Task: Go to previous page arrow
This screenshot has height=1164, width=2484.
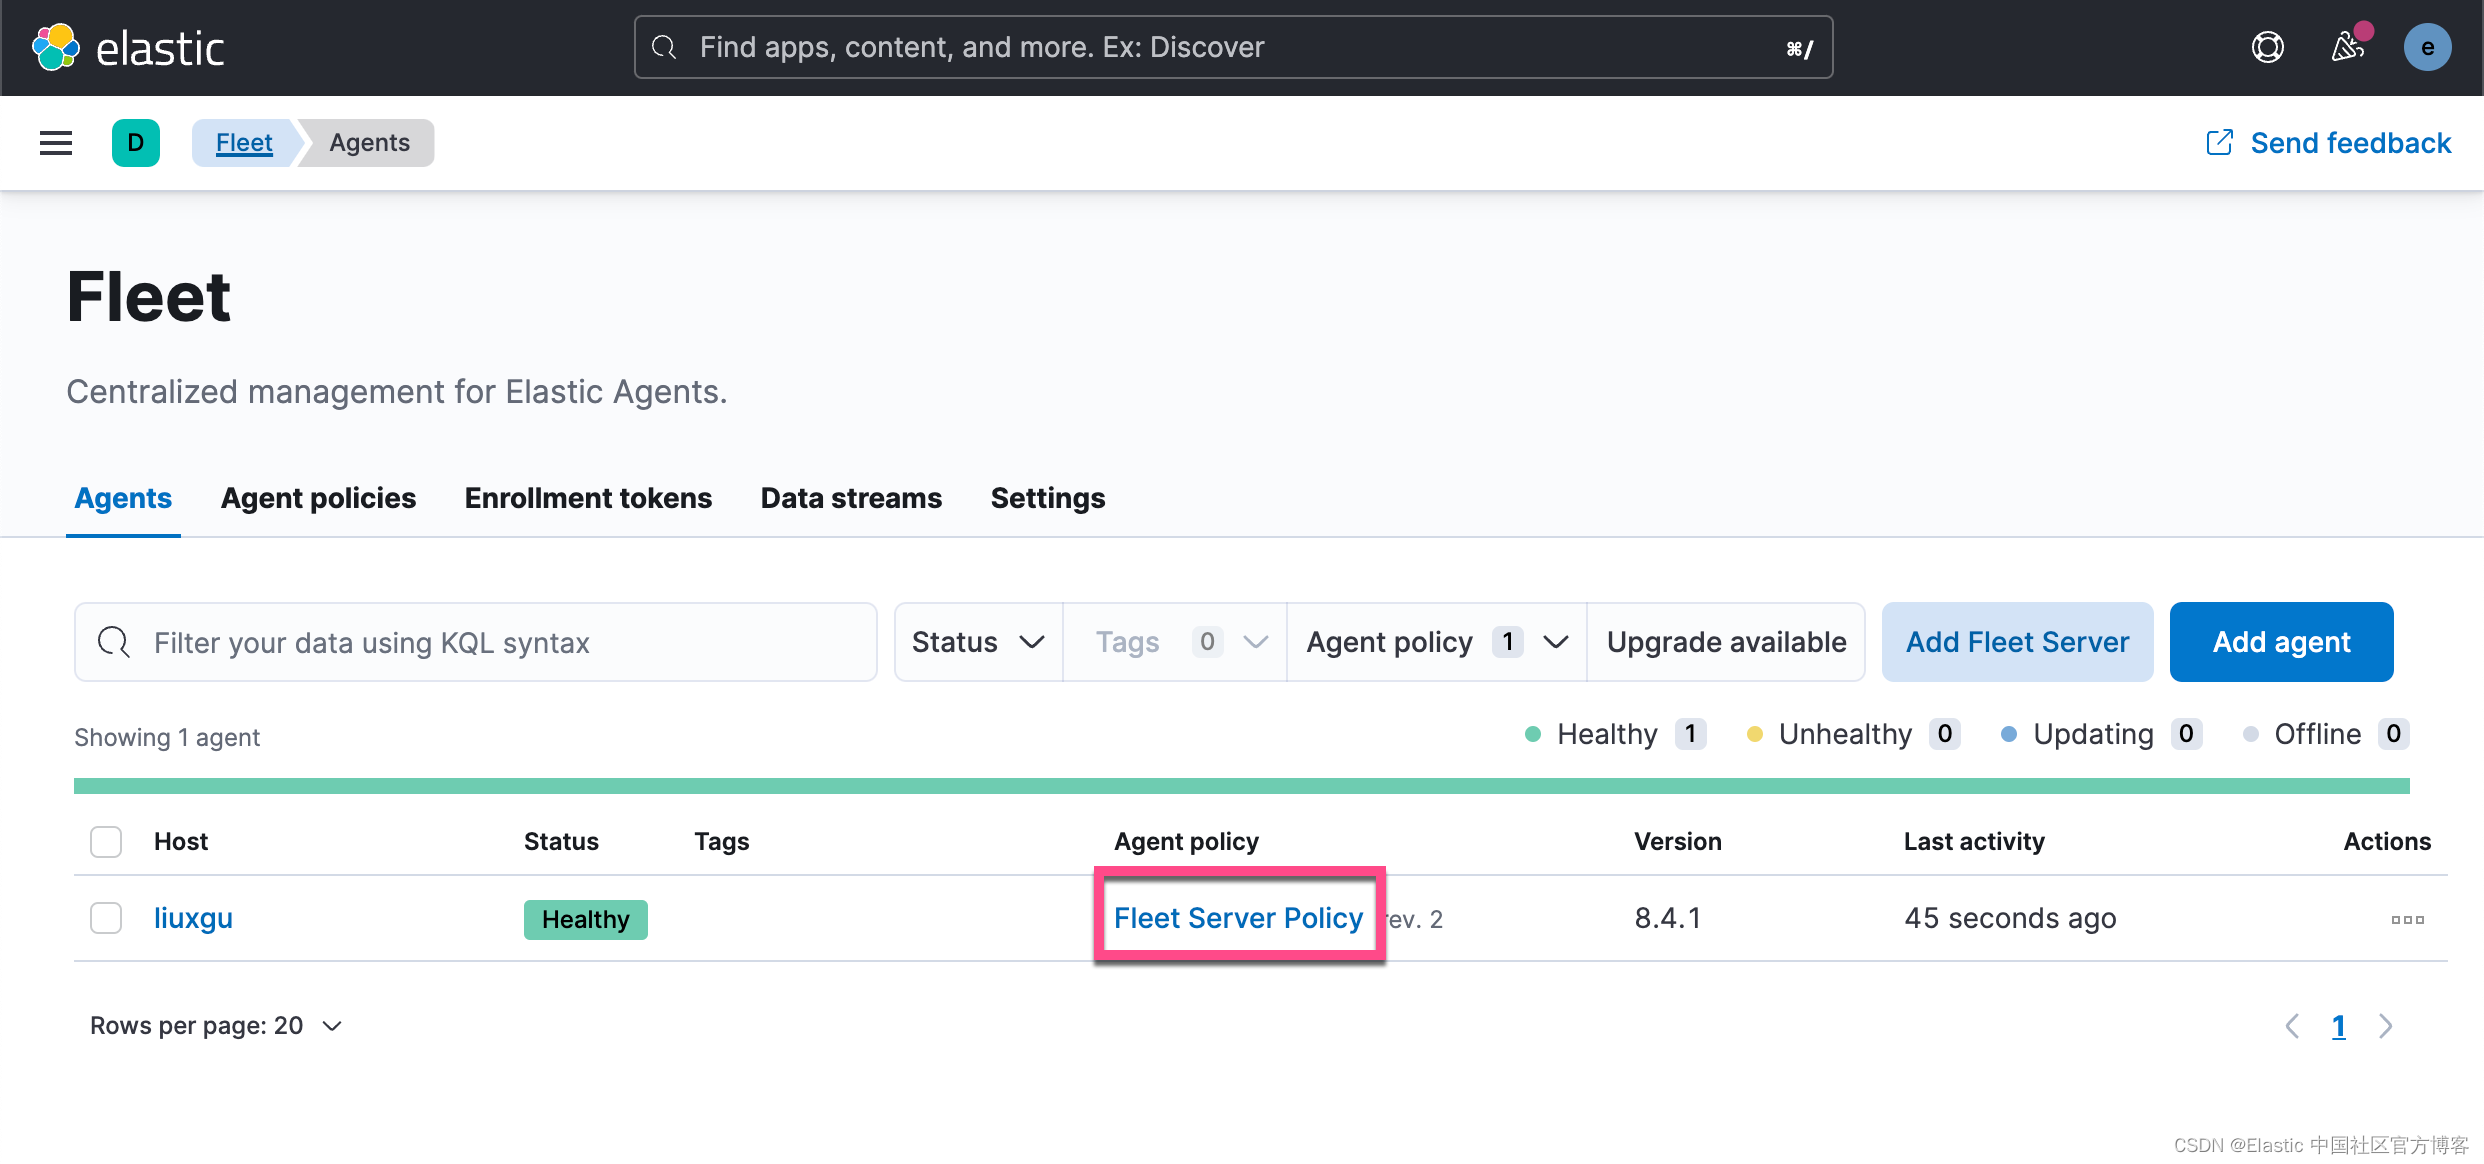Action: (2293, 1026)
